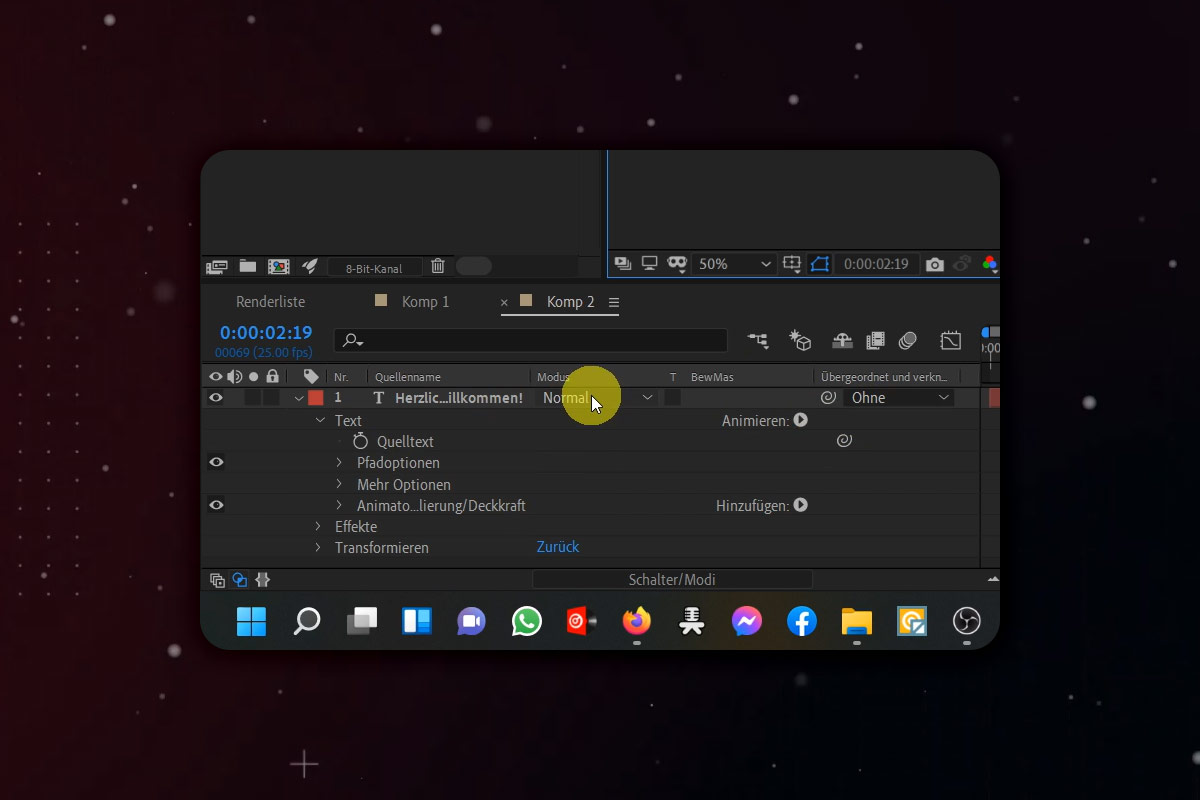
Task: Open project settings rocket icon
Action: 310,266
